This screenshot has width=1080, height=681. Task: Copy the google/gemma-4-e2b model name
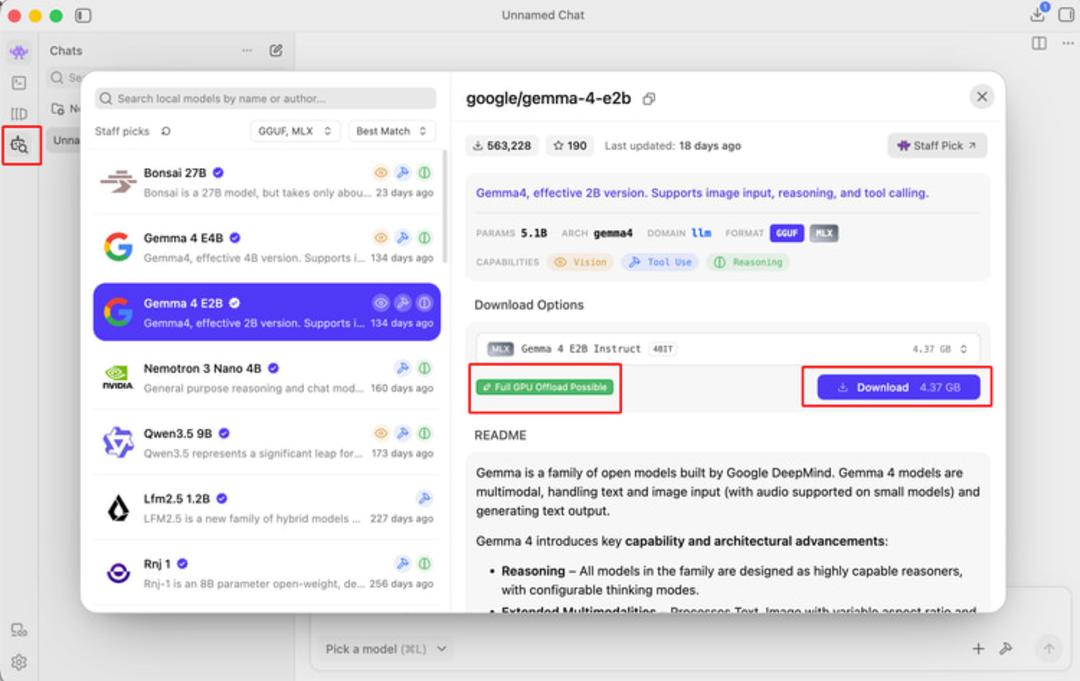(649, 99)
